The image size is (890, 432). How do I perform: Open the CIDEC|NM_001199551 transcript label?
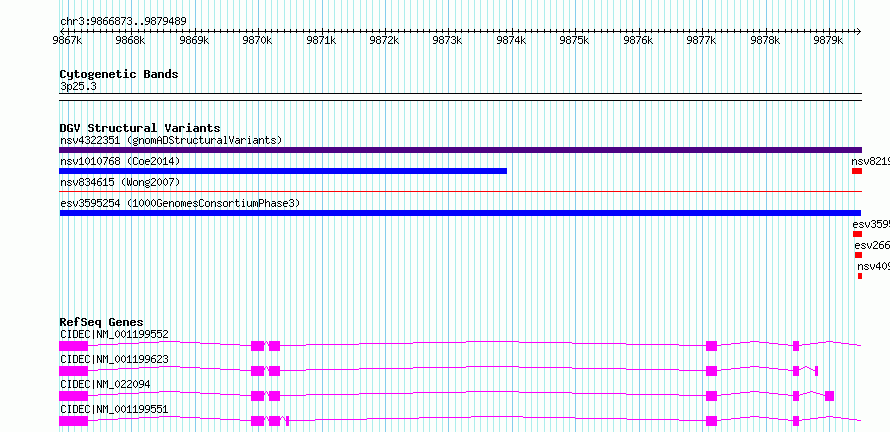coord(114,409)
